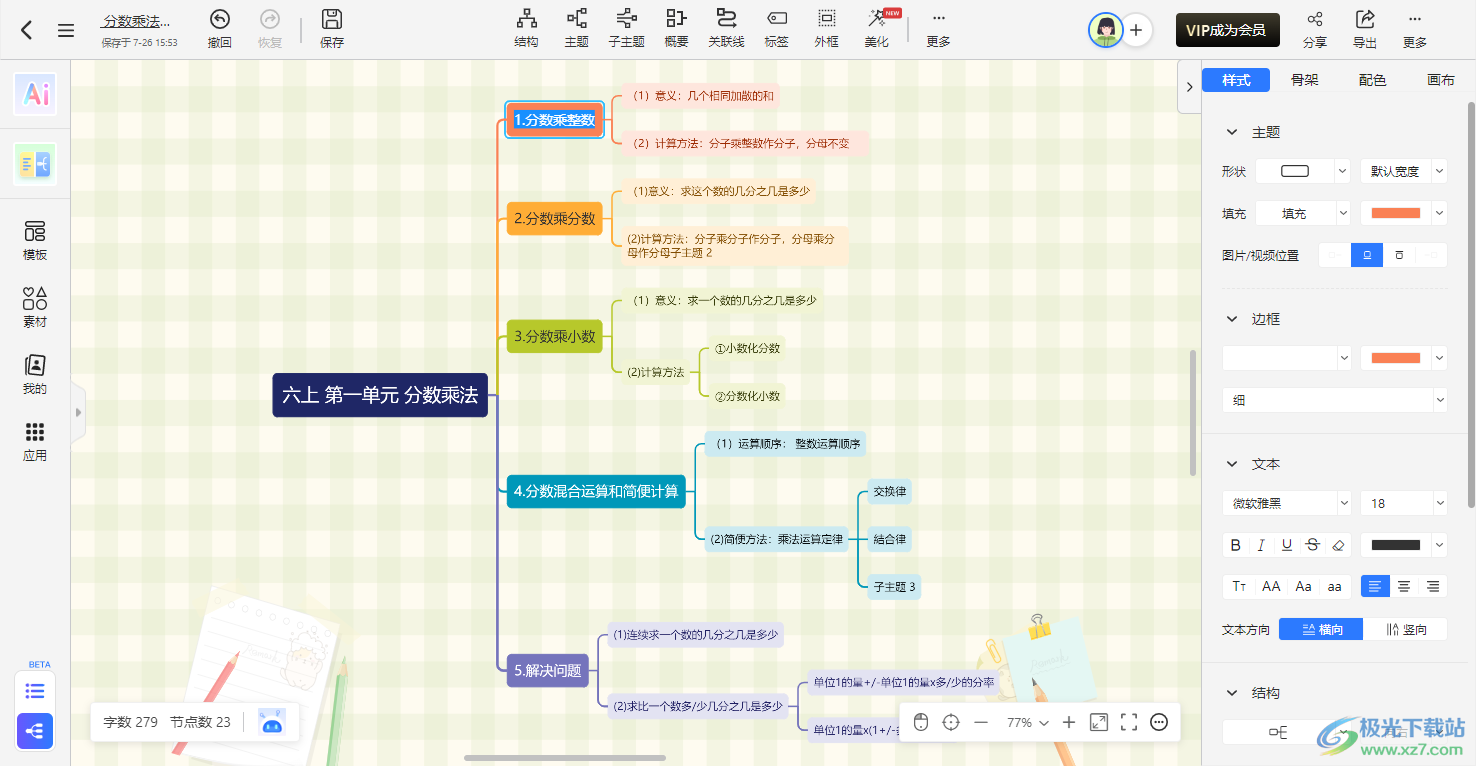Select the 骨架 tab
Screen dimensions: 1476x766
tap(1304, 80)
